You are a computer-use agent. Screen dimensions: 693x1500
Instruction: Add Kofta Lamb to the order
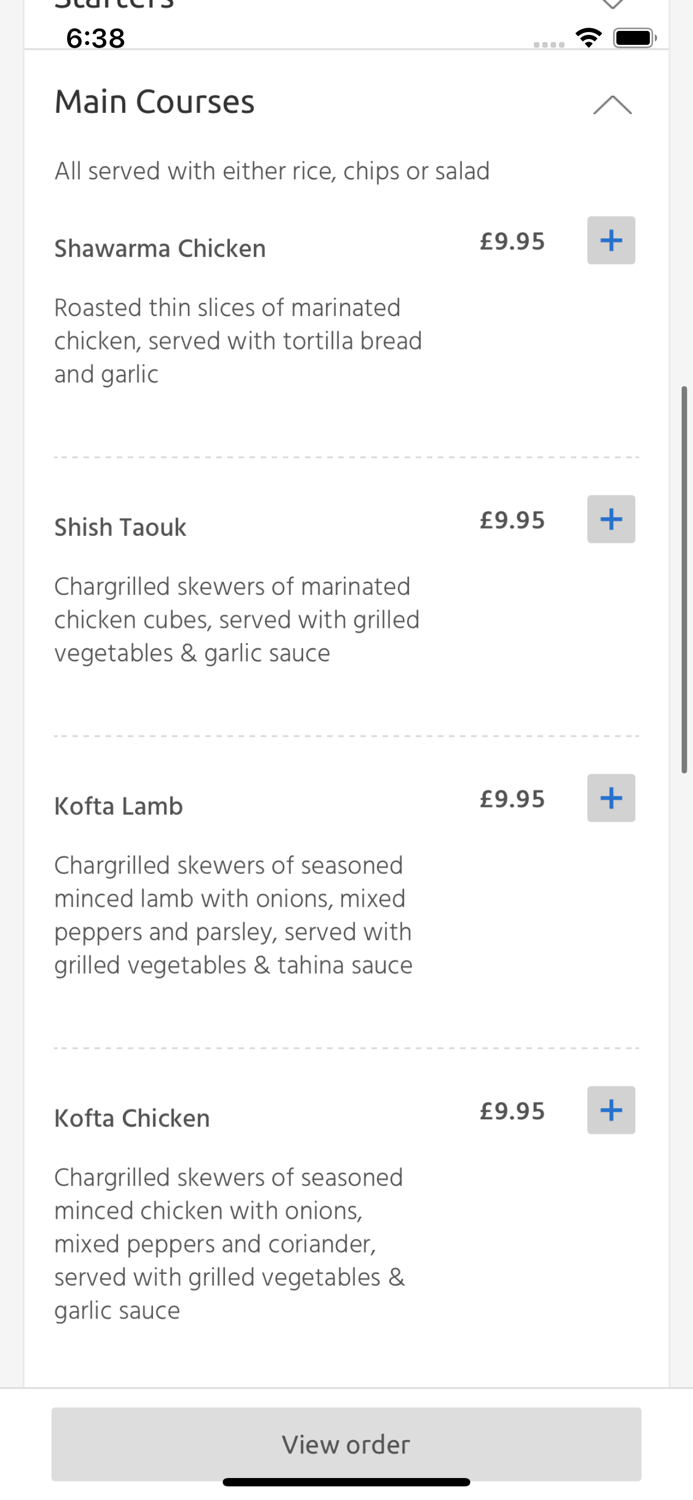coord(611,798)
